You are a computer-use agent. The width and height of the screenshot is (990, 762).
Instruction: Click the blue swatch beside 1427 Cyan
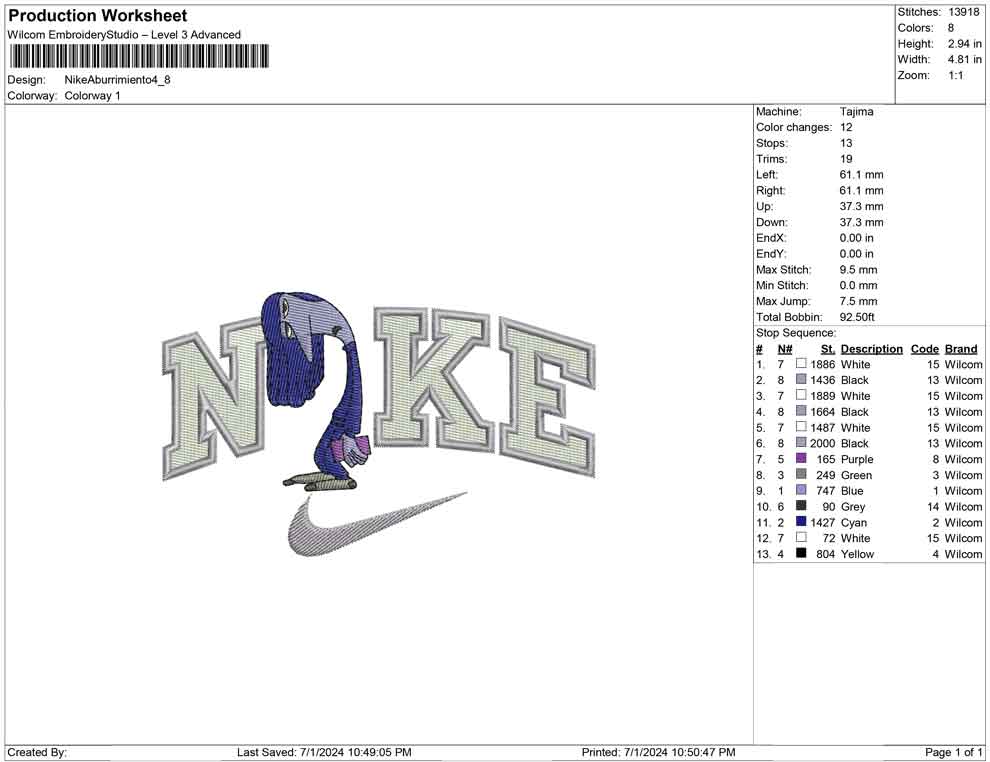(x=801, y=521)
